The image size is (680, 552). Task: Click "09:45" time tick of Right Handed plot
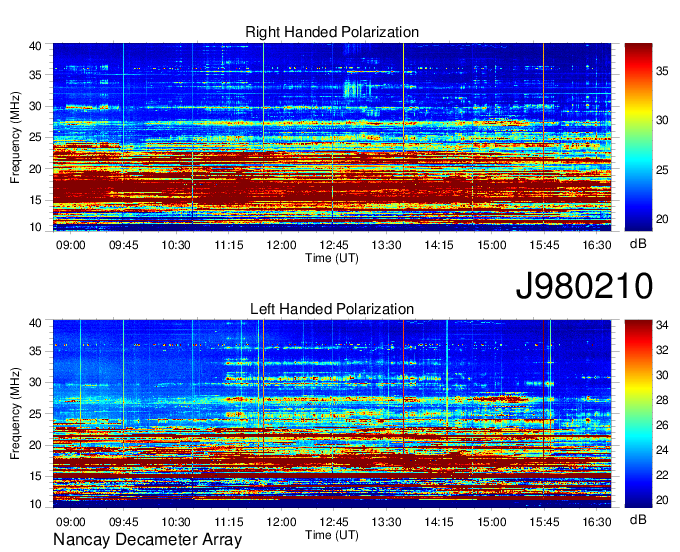point(124,245)
